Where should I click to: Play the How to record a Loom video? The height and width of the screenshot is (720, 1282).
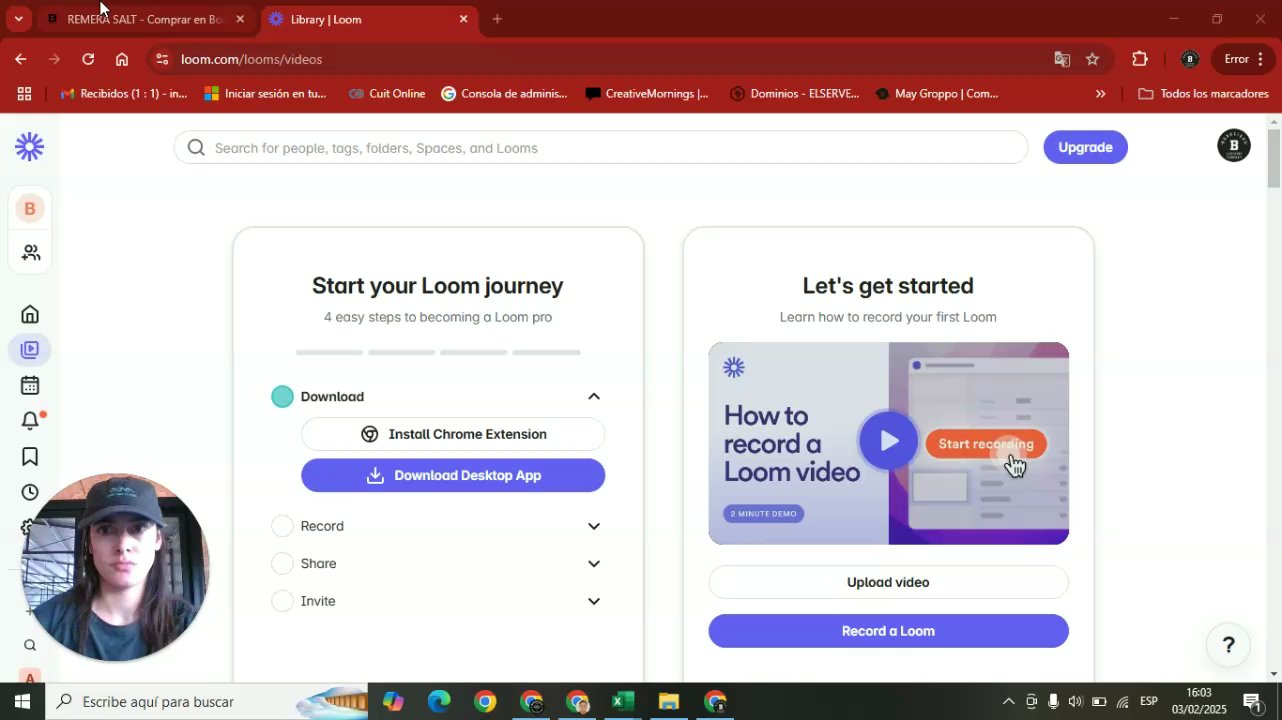pos(888,441)
